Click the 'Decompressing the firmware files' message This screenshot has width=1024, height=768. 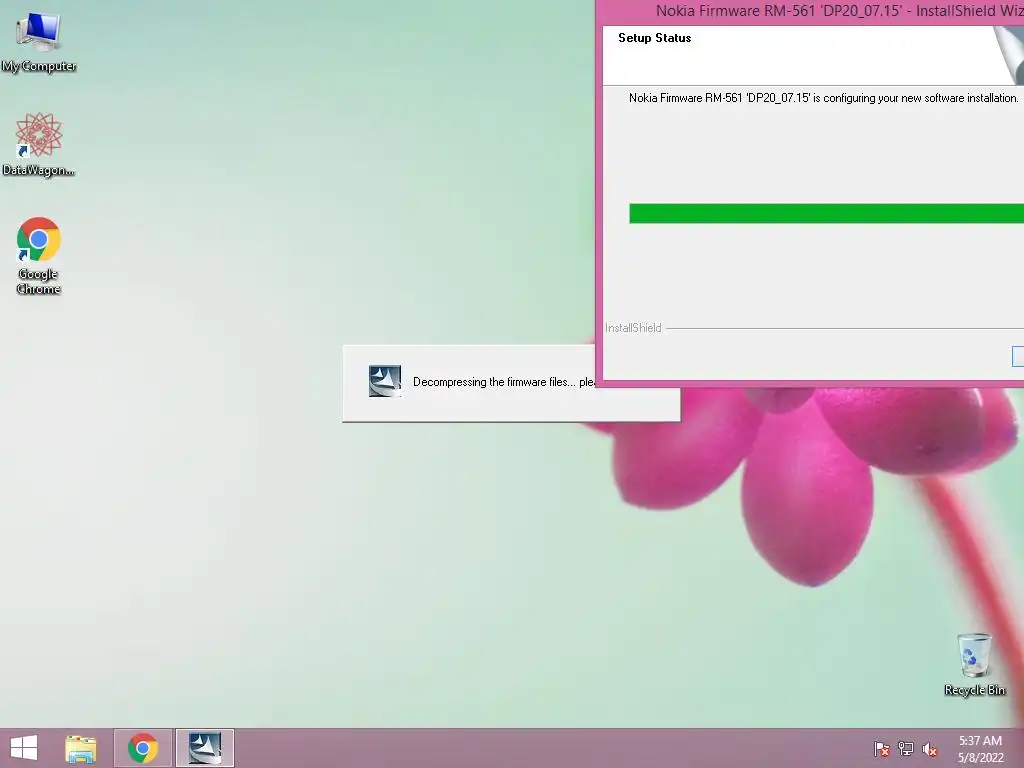(x=504, y=382)
